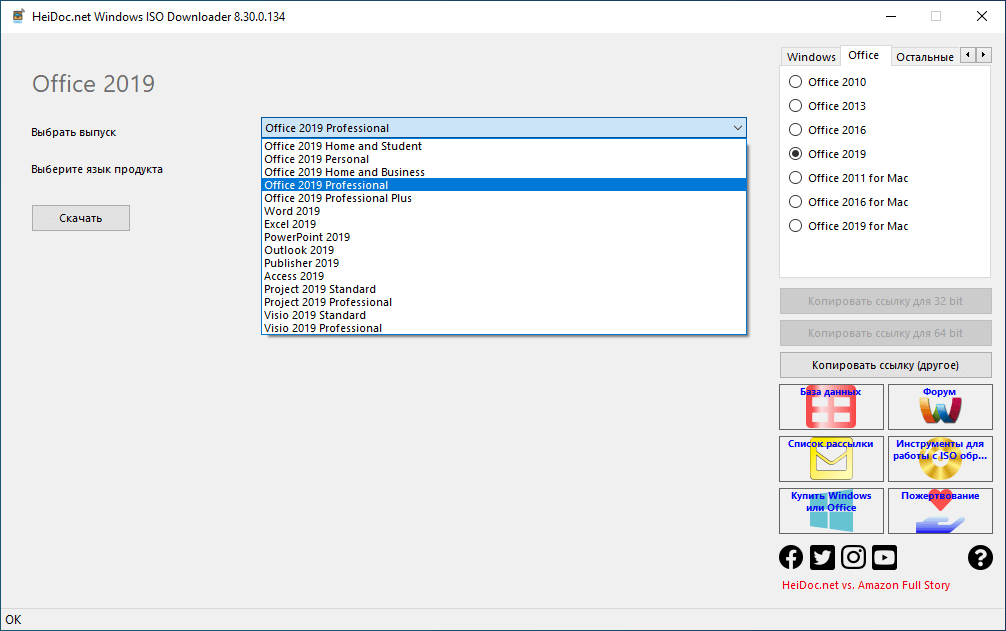Open the YouTube icon link
Viewport: 1006px width, 631px height.
(x=884, y=557)
